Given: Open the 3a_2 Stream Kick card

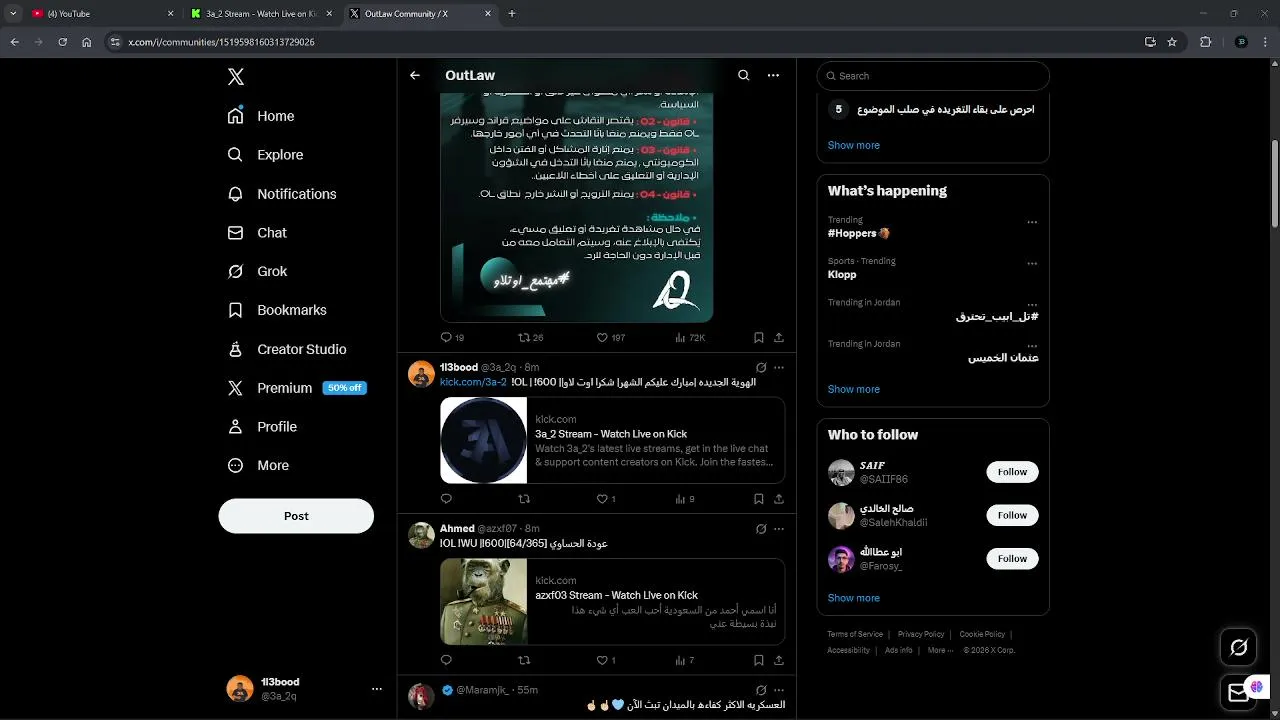Looking at the screenshot, I should (612, 440).
